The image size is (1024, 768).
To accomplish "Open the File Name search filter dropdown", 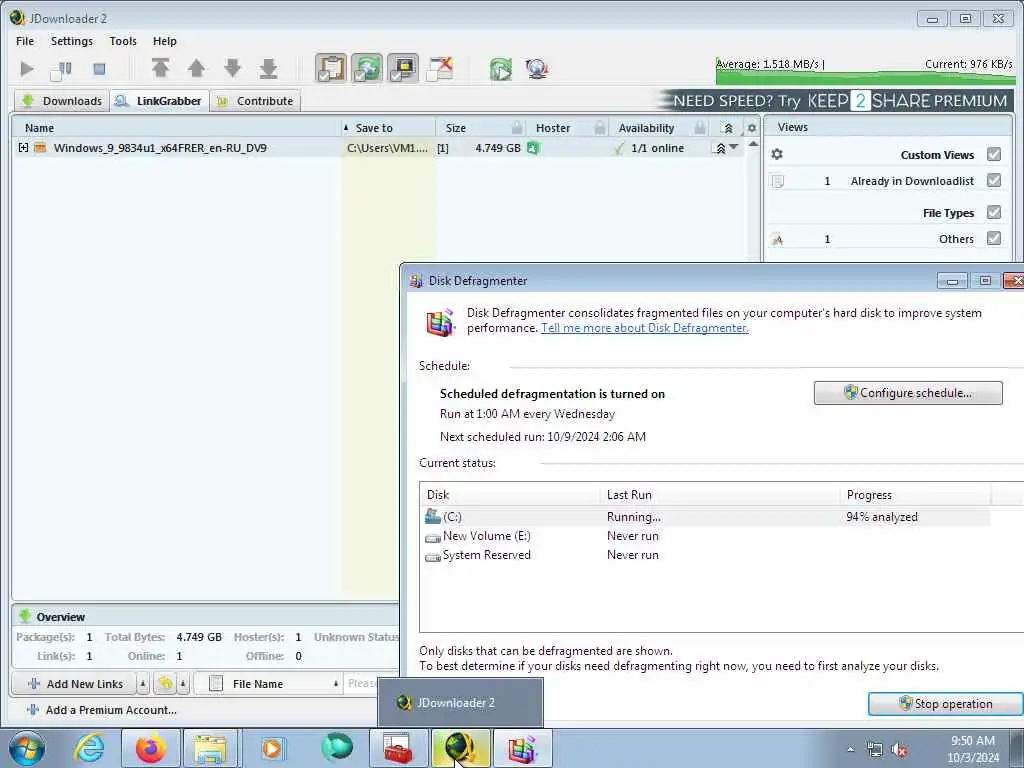I will [x=268, y=684].
